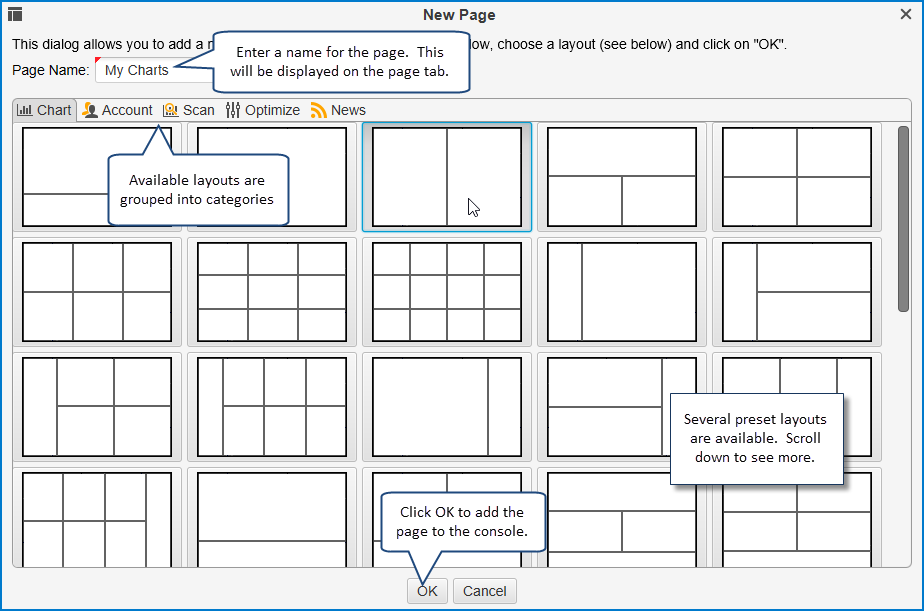Click the vertical scrollbar of the layout list

click(903, 220)
